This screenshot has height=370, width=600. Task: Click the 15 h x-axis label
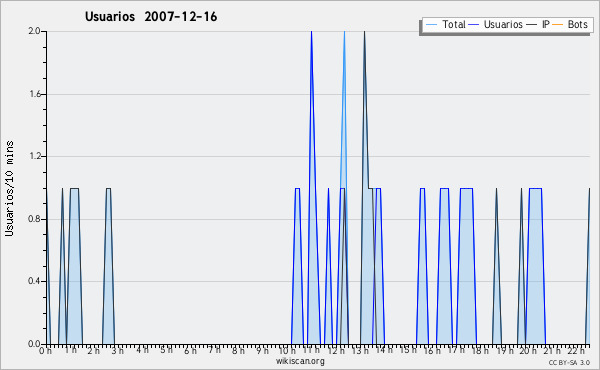(x=408, y=350)
